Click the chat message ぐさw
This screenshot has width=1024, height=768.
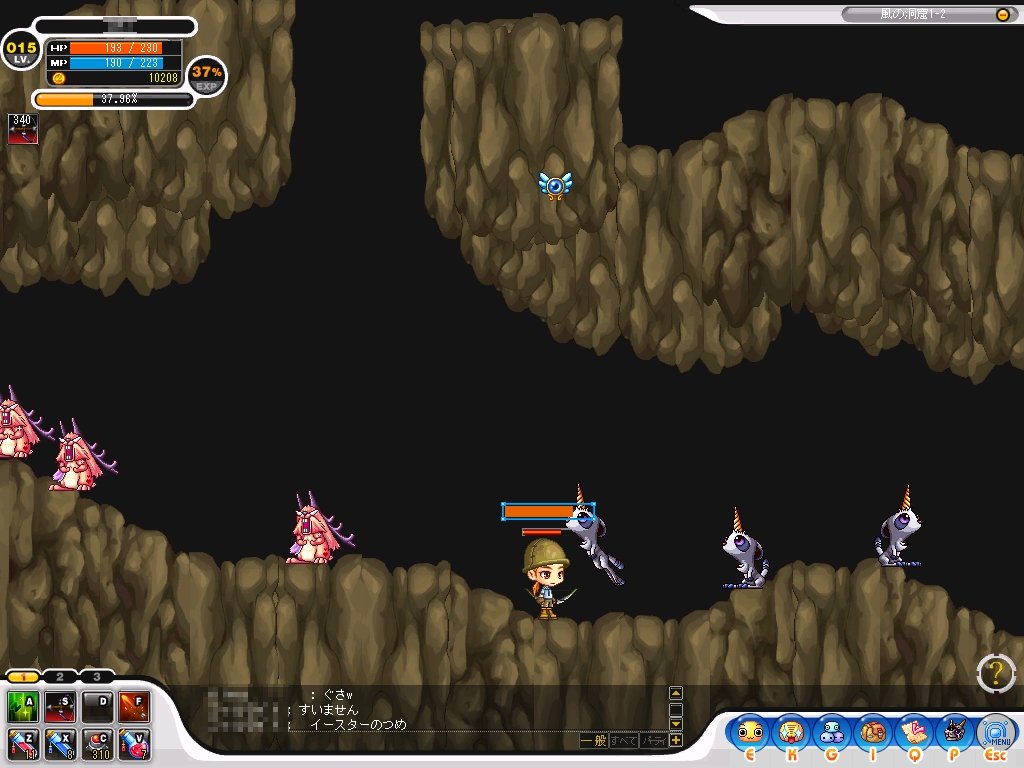[x=338, y=694]
